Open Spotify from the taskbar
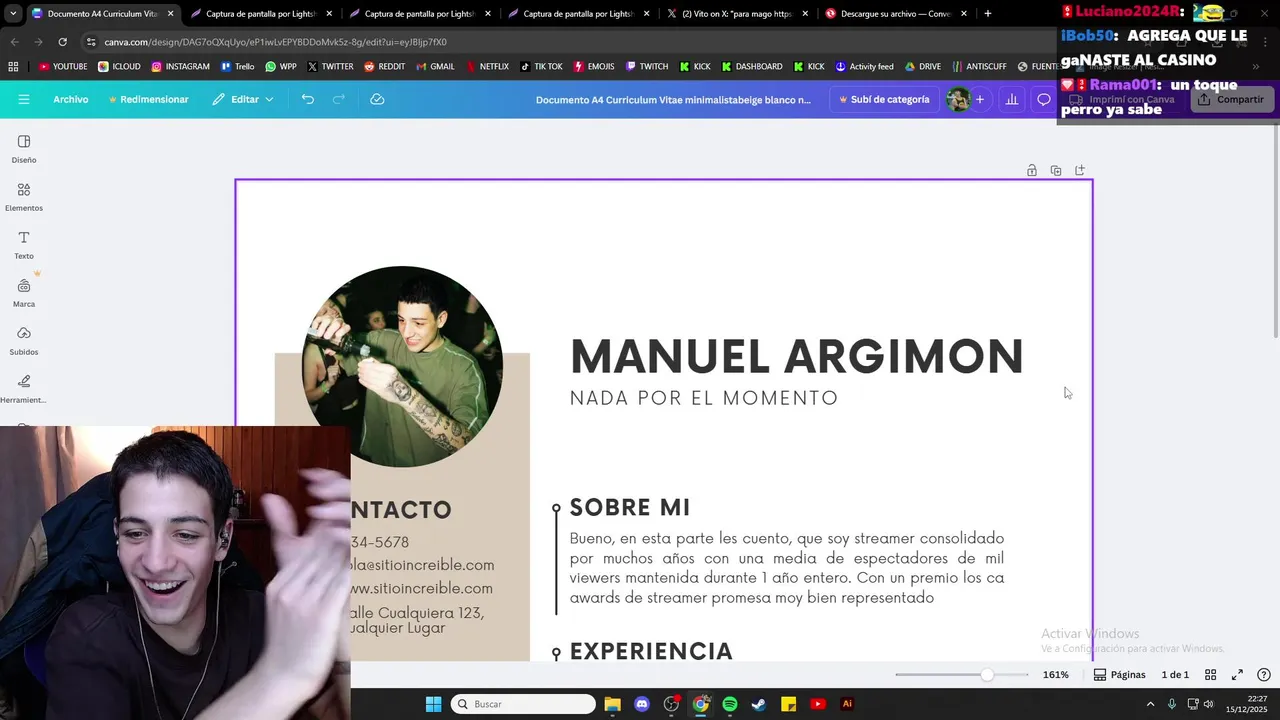Image resolution: width=1280 pixels, height=720 pixels. [730, 704]
